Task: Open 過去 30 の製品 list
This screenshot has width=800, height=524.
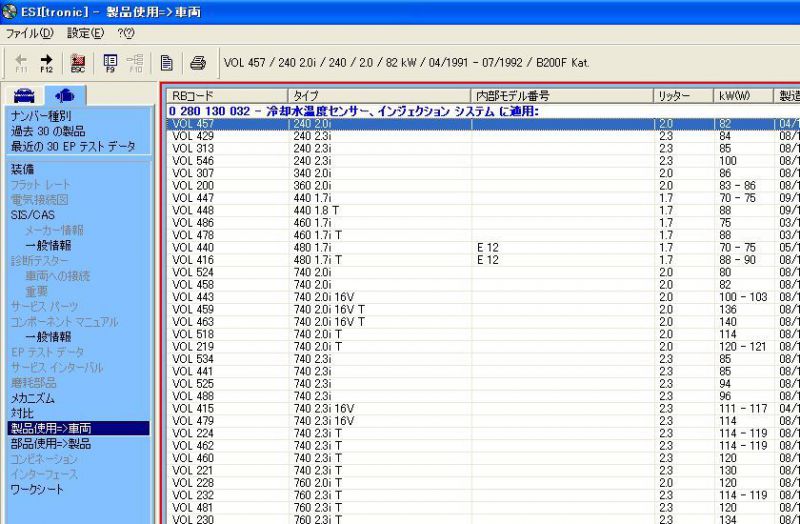Action: [x=49, y=131]
